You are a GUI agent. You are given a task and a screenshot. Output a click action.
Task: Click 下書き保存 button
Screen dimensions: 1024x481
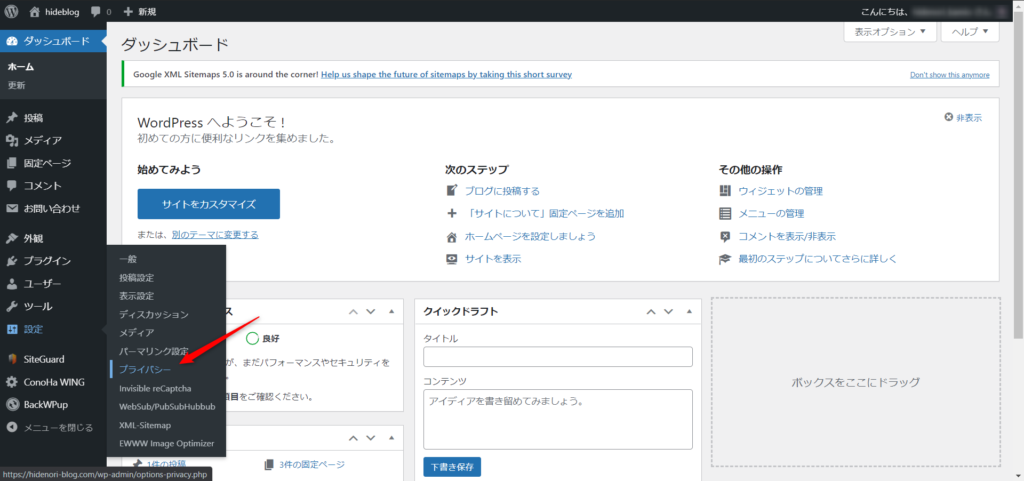tap(452, 467)
